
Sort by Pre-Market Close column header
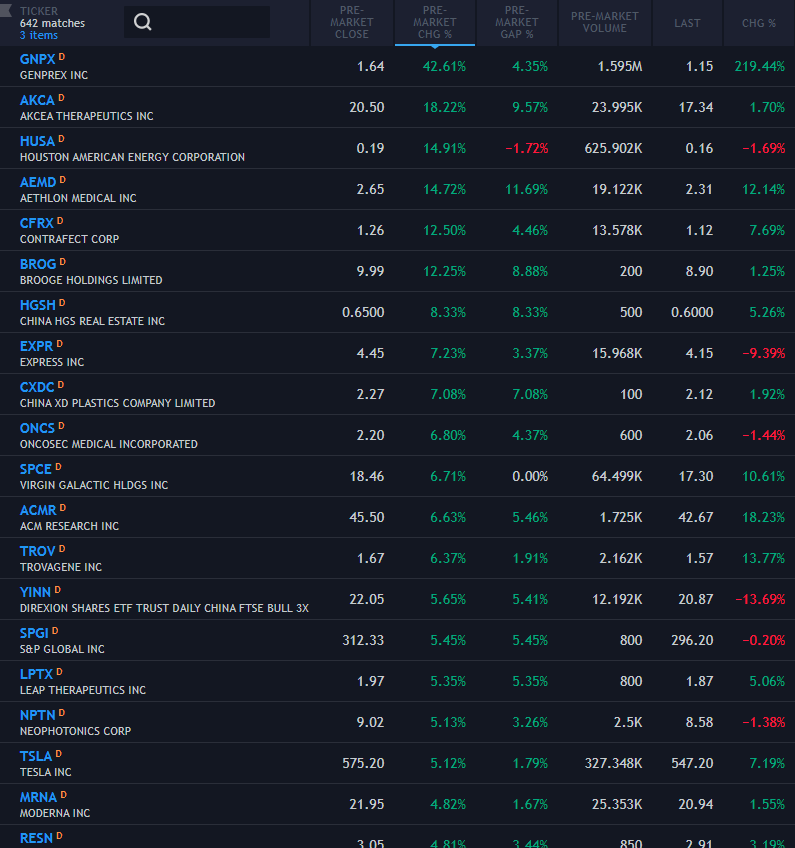click(x=352, y=22)
